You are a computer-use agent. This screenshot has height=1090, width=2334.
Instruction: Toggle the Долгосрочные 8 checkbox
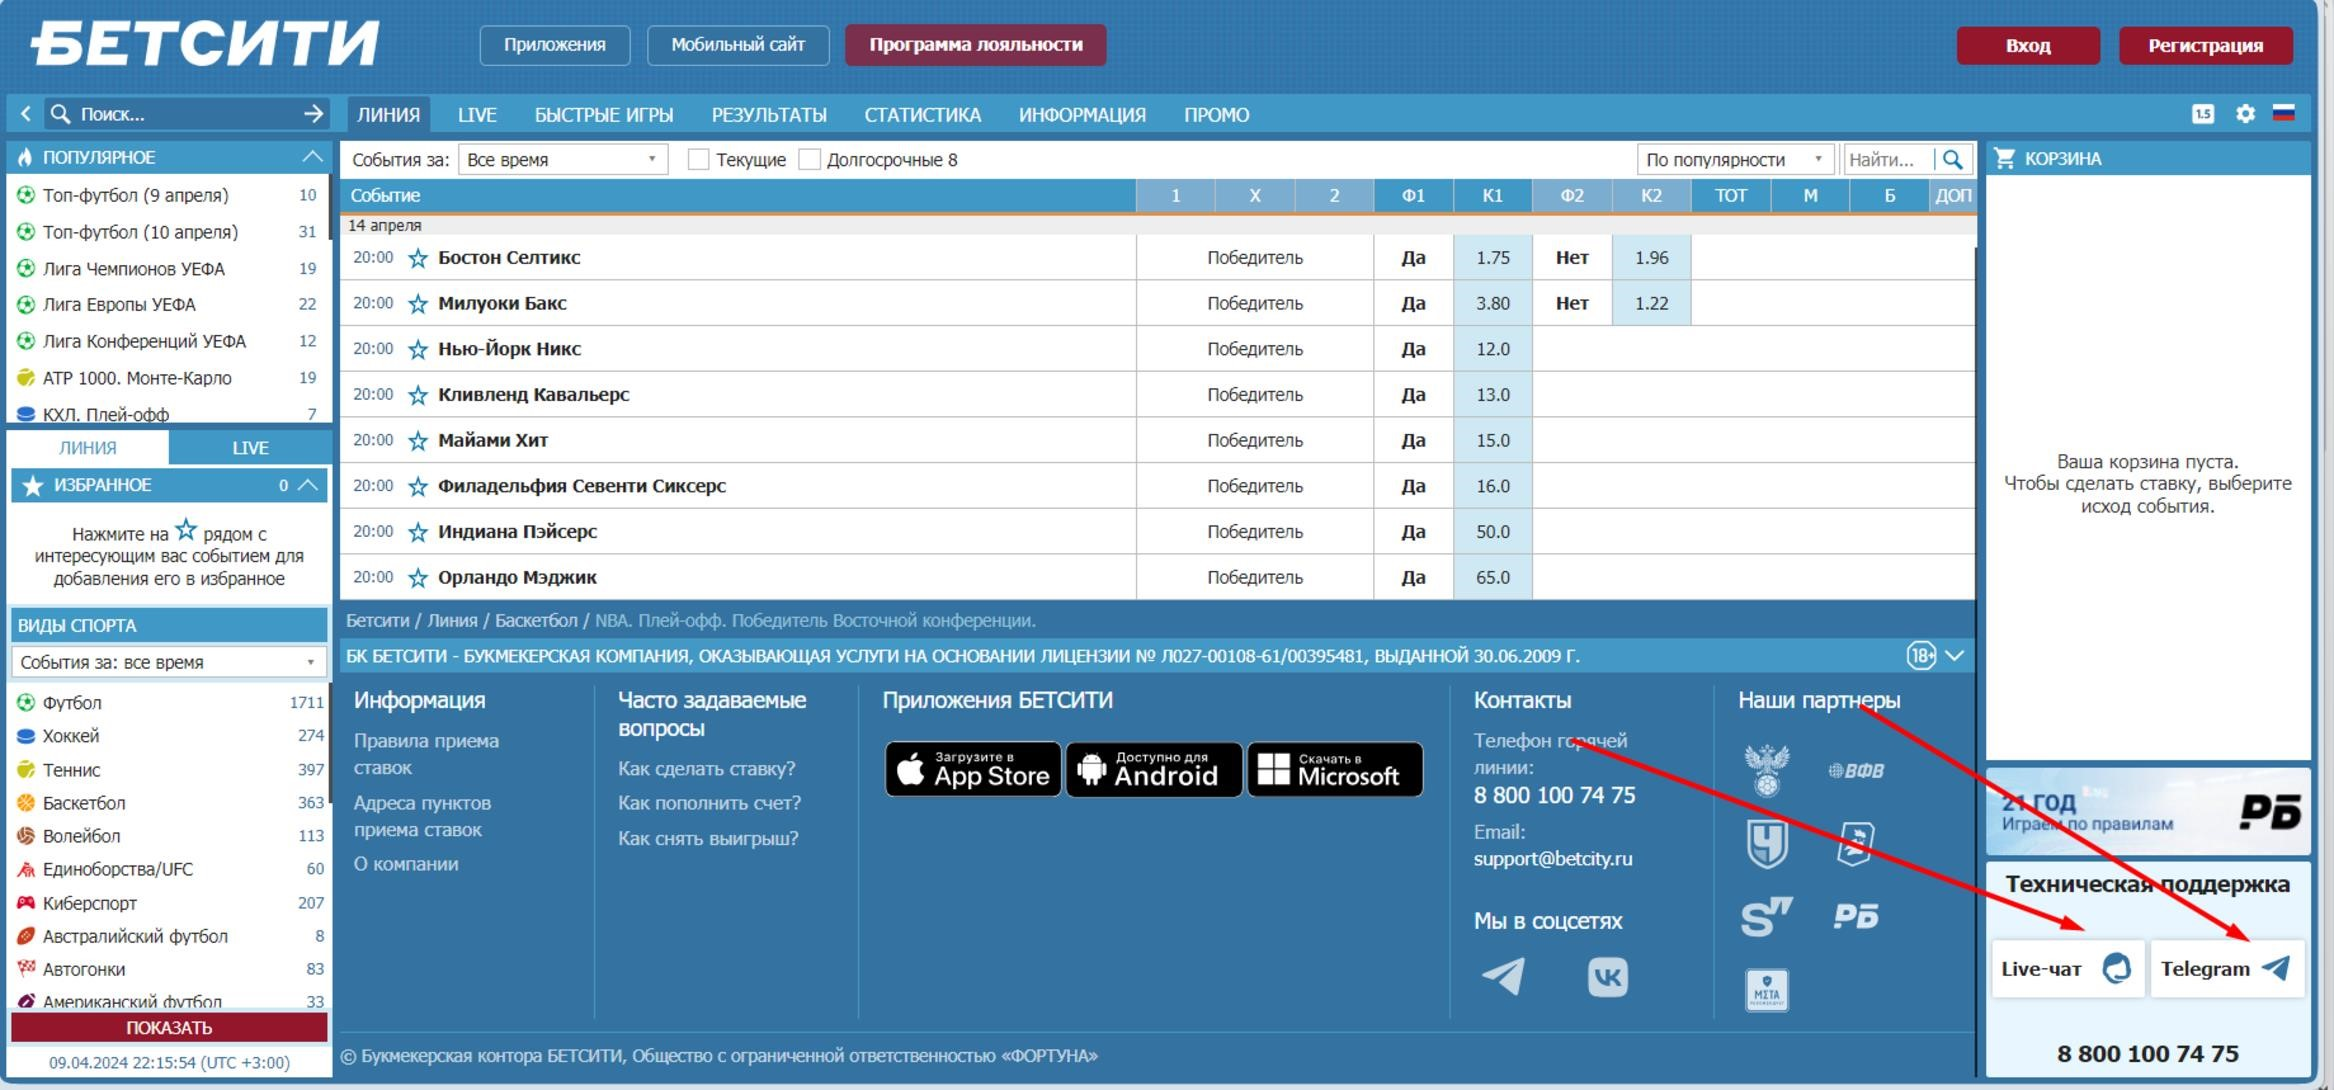tap(810, 159)
